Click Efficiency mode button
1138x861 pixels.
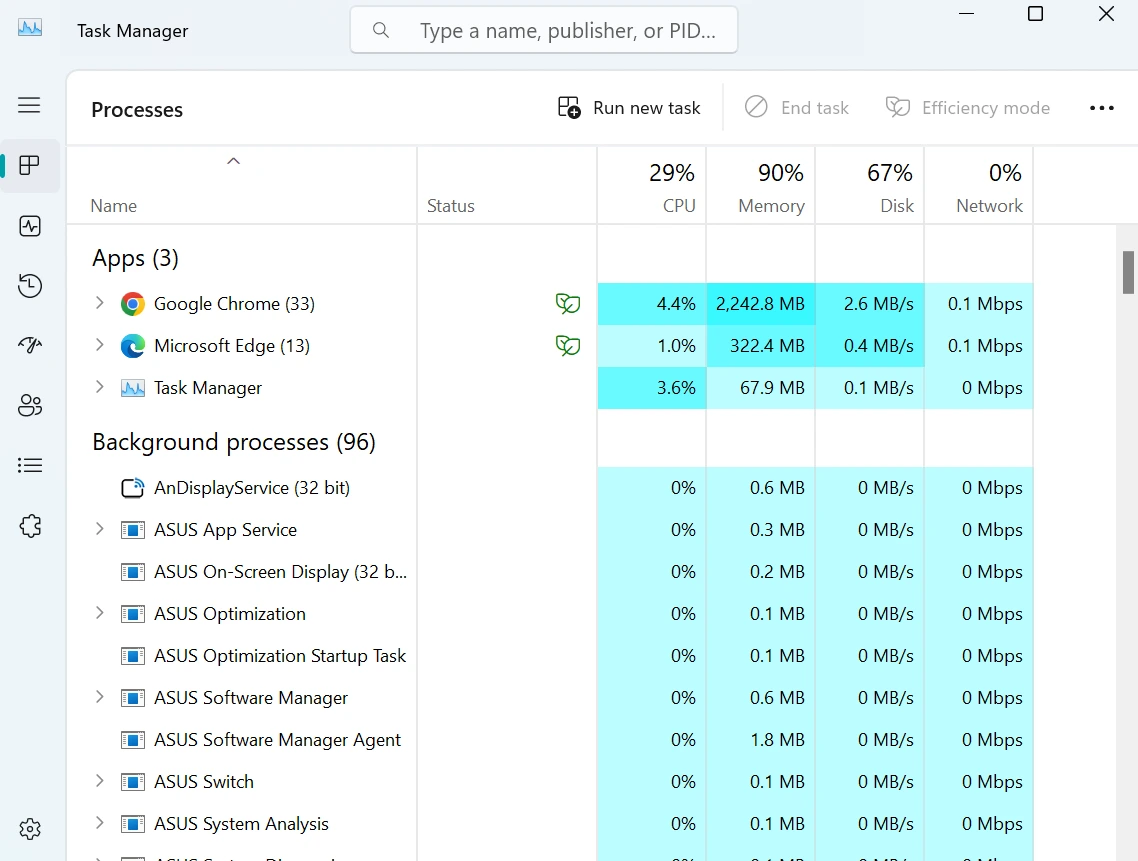pyautogui.click(x=967, y=107)
